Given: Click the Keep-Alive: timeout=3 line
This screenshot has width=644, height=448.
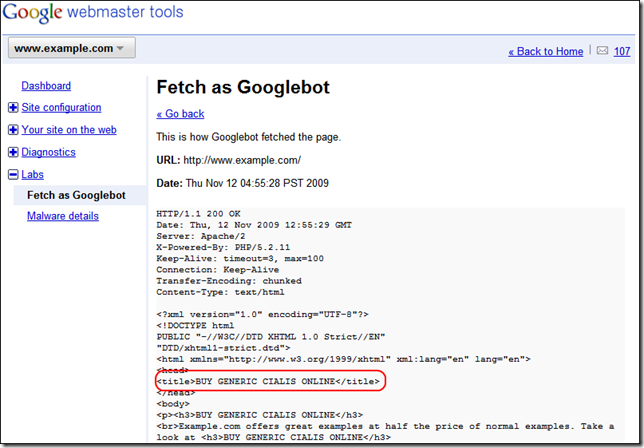Looking at the screenshot, I should coord(240,259).
